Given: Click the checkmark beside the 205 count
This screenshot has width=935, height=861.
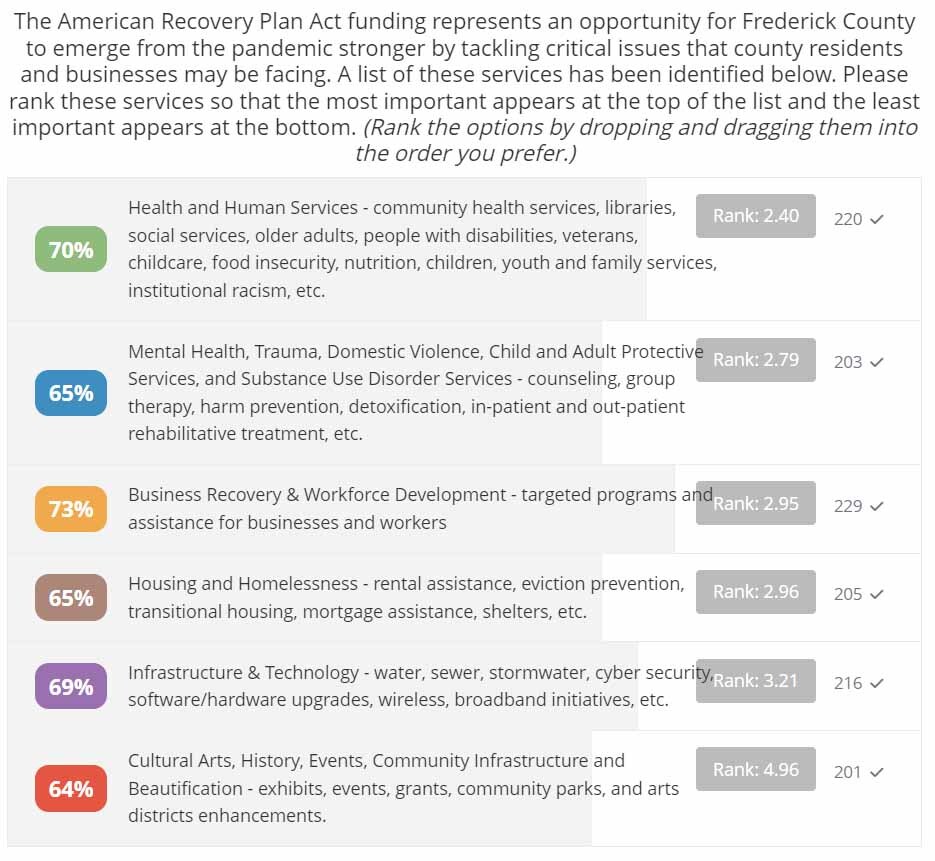Looking at the screenshot, I should click(x=877, y=594).
